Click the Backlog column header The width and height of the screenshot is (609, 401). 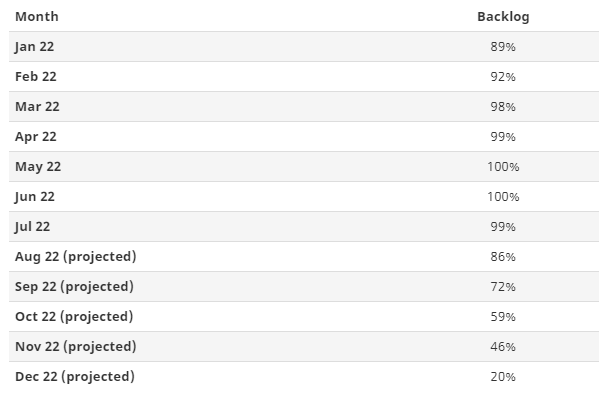[x=503, y=16]
